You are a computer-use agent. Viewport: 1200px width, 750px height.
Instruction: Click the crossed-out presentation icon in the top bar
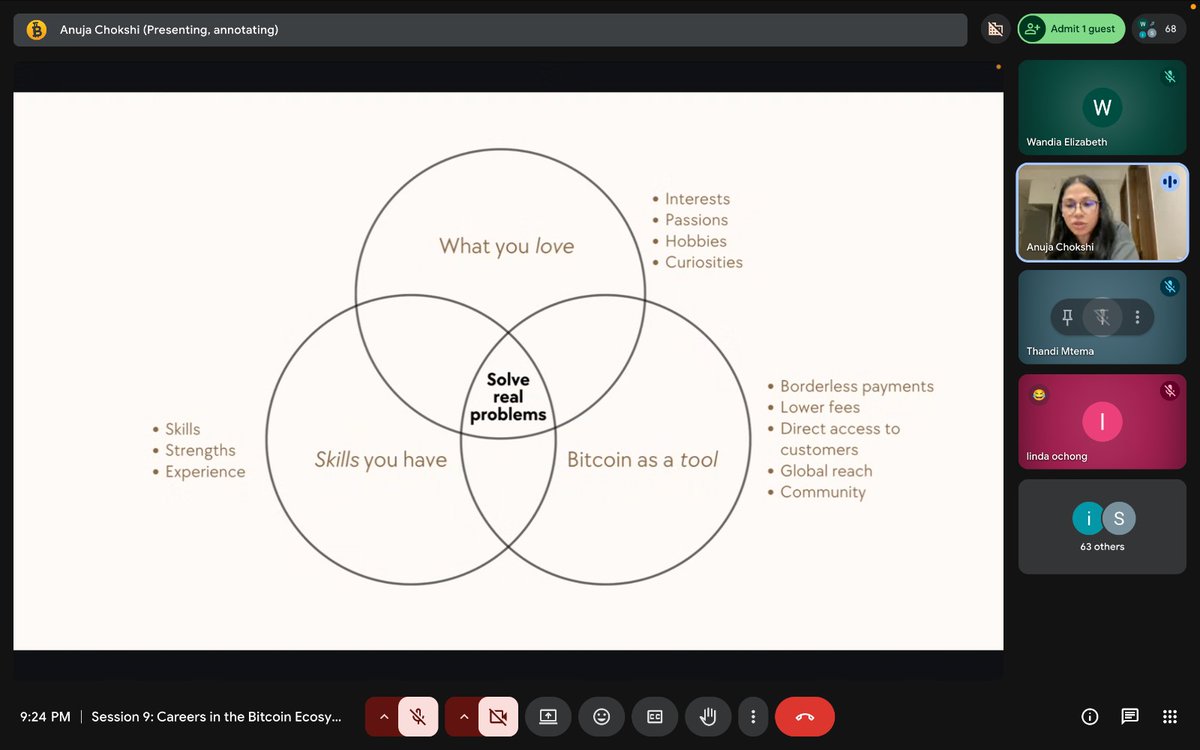point(994,29)
